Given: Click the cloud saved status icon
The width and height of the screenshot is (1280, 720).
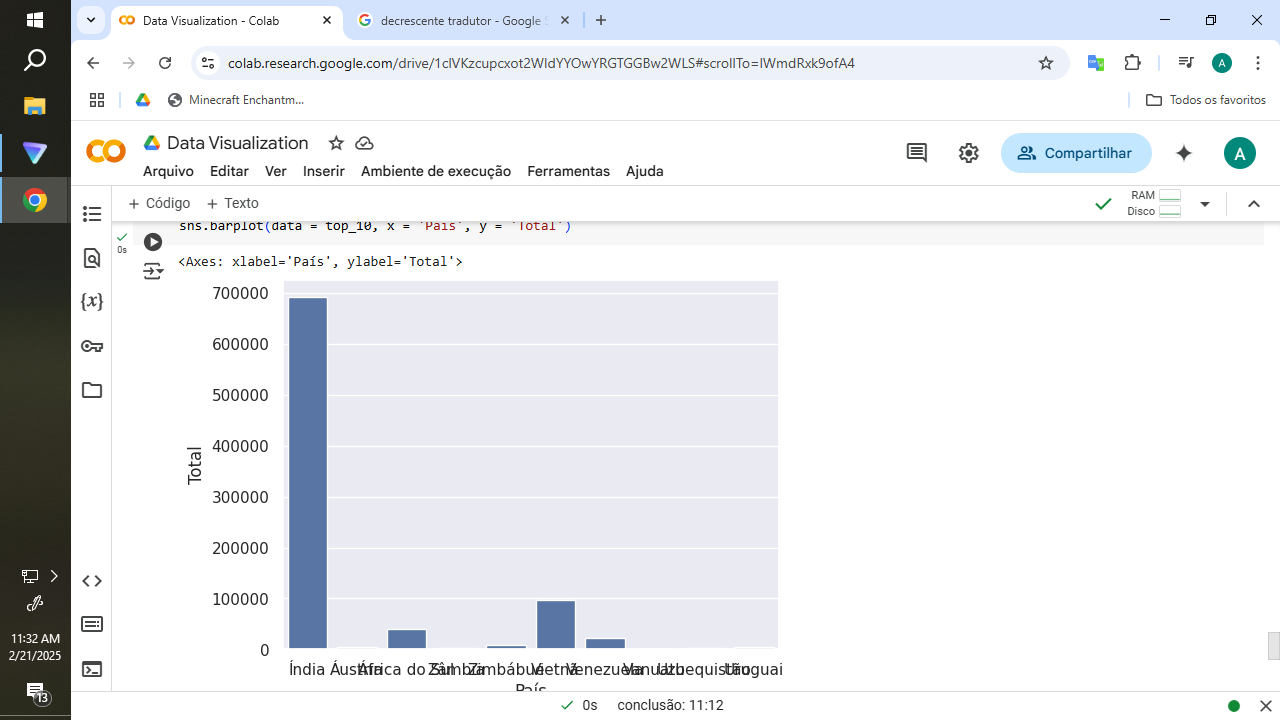Looking at the screenshot, I should coord(364,143).
